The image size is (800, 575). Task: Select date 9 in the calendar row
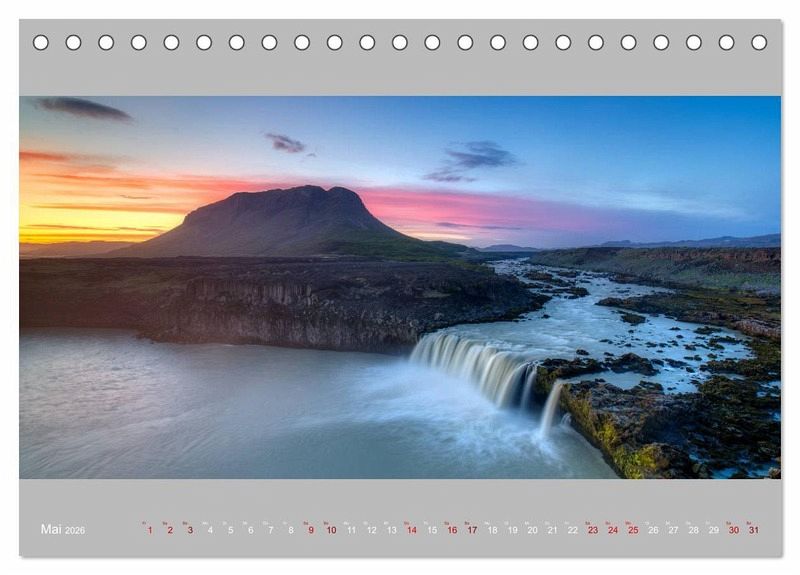click(311, 530)
